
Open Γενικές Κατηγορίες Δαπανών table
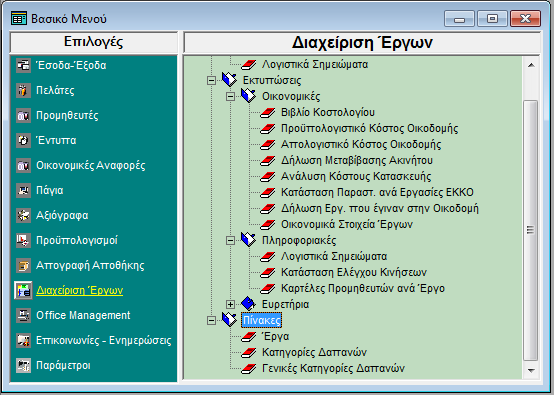coord(333,369)
